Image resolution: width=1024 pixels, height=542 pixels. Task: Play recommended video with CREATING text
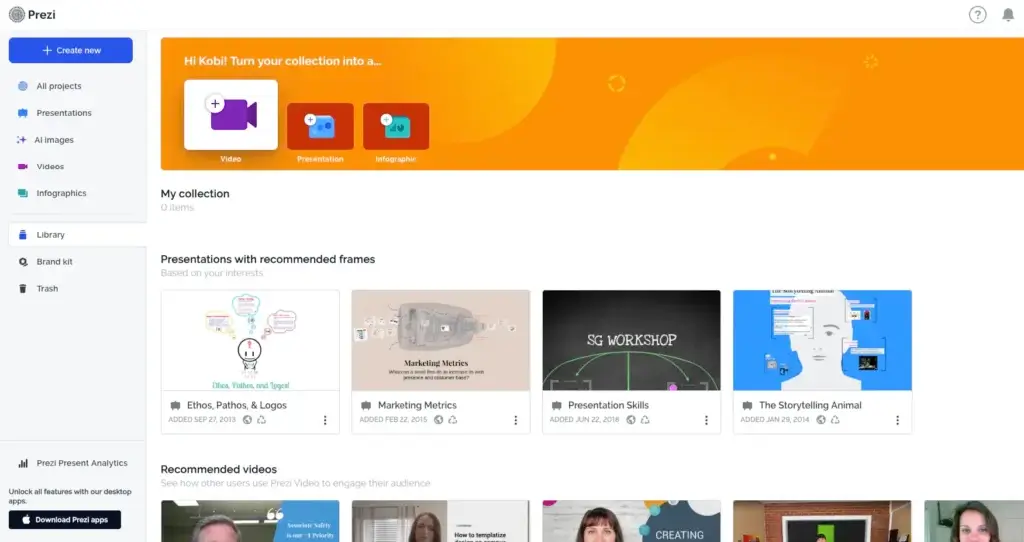coord(632,521)
